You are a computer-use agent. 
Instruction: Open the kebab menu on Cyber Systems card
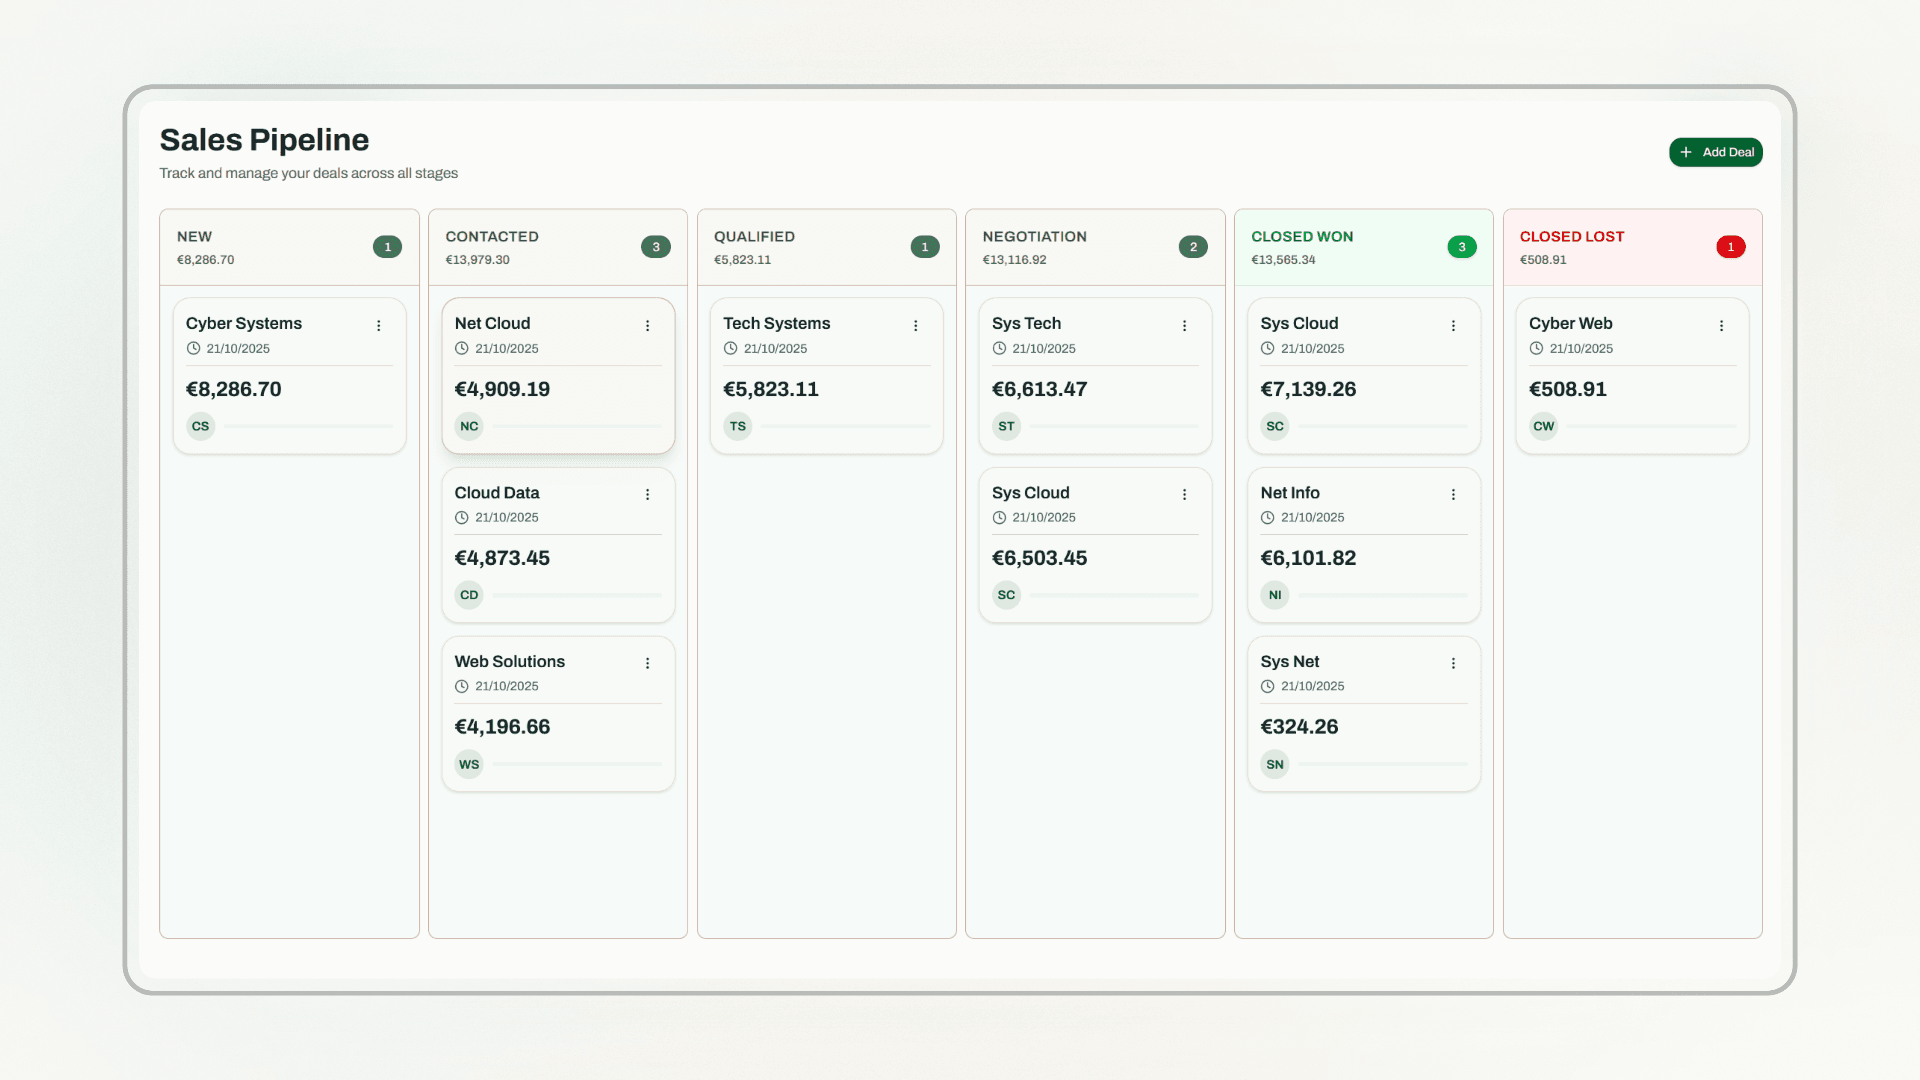378,325
